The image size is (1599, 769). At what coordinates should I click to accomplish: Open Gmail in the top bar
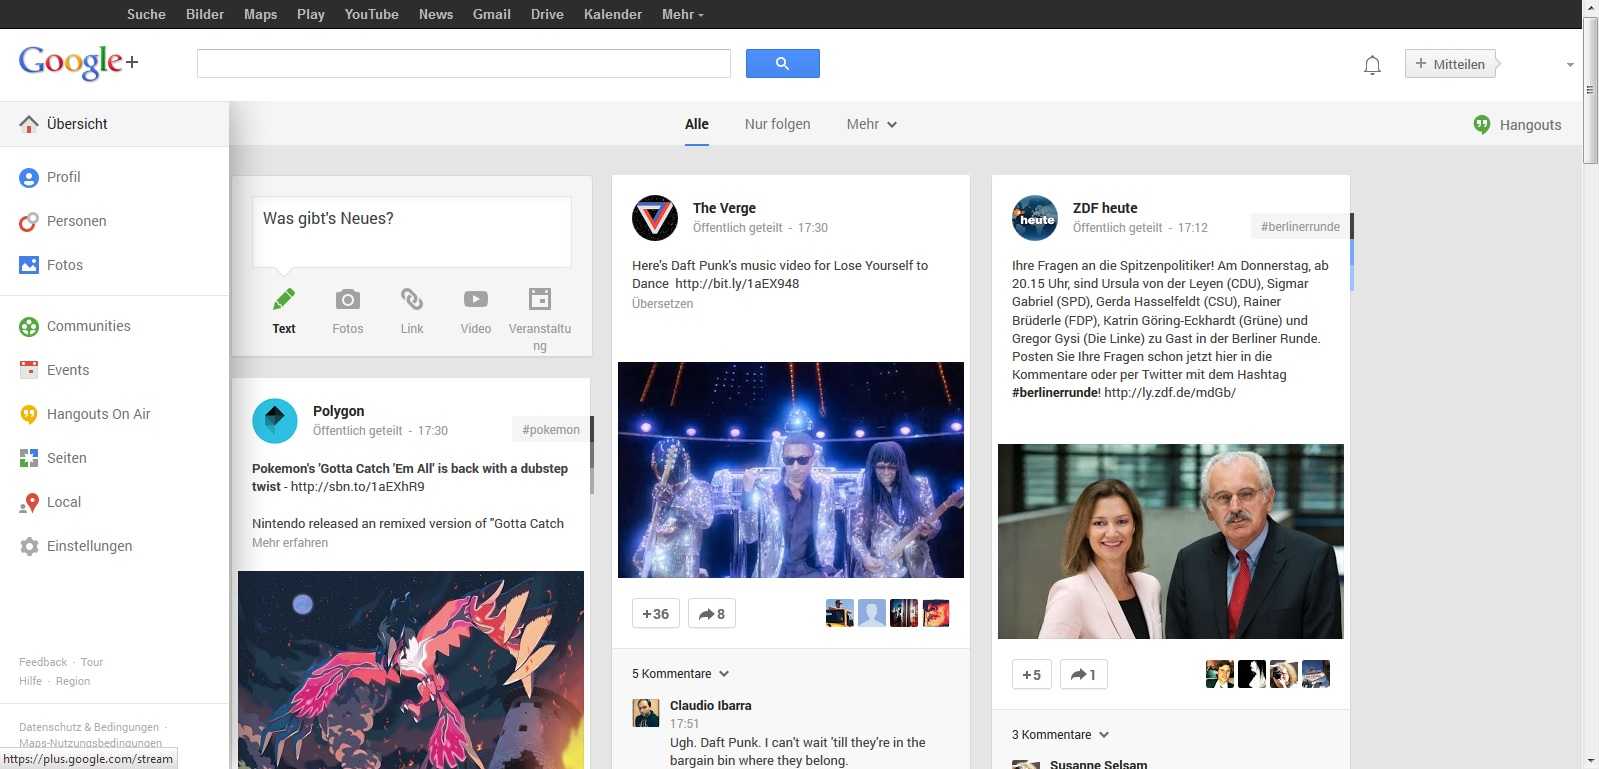(x=492, y=14)
